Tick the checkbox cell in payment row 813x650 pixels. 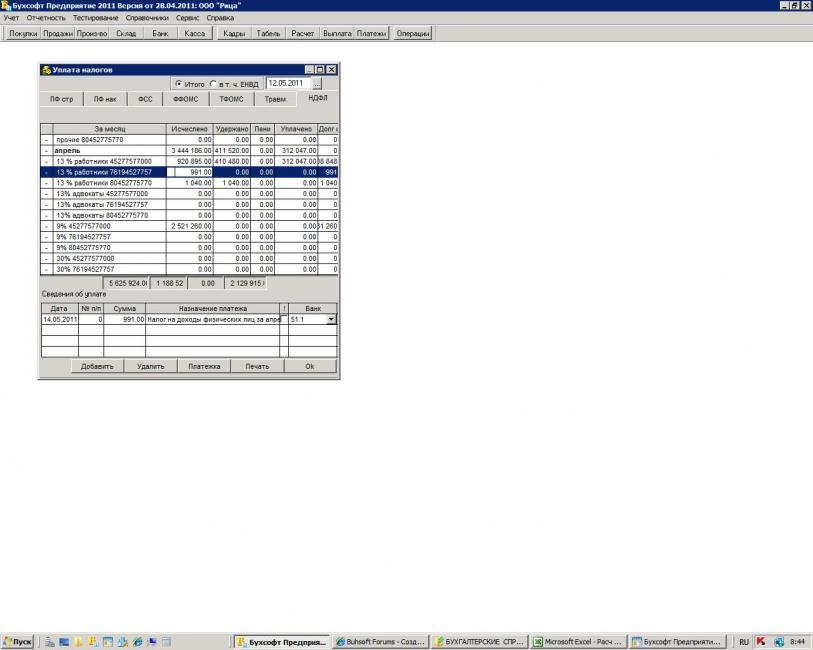(284, 320)
